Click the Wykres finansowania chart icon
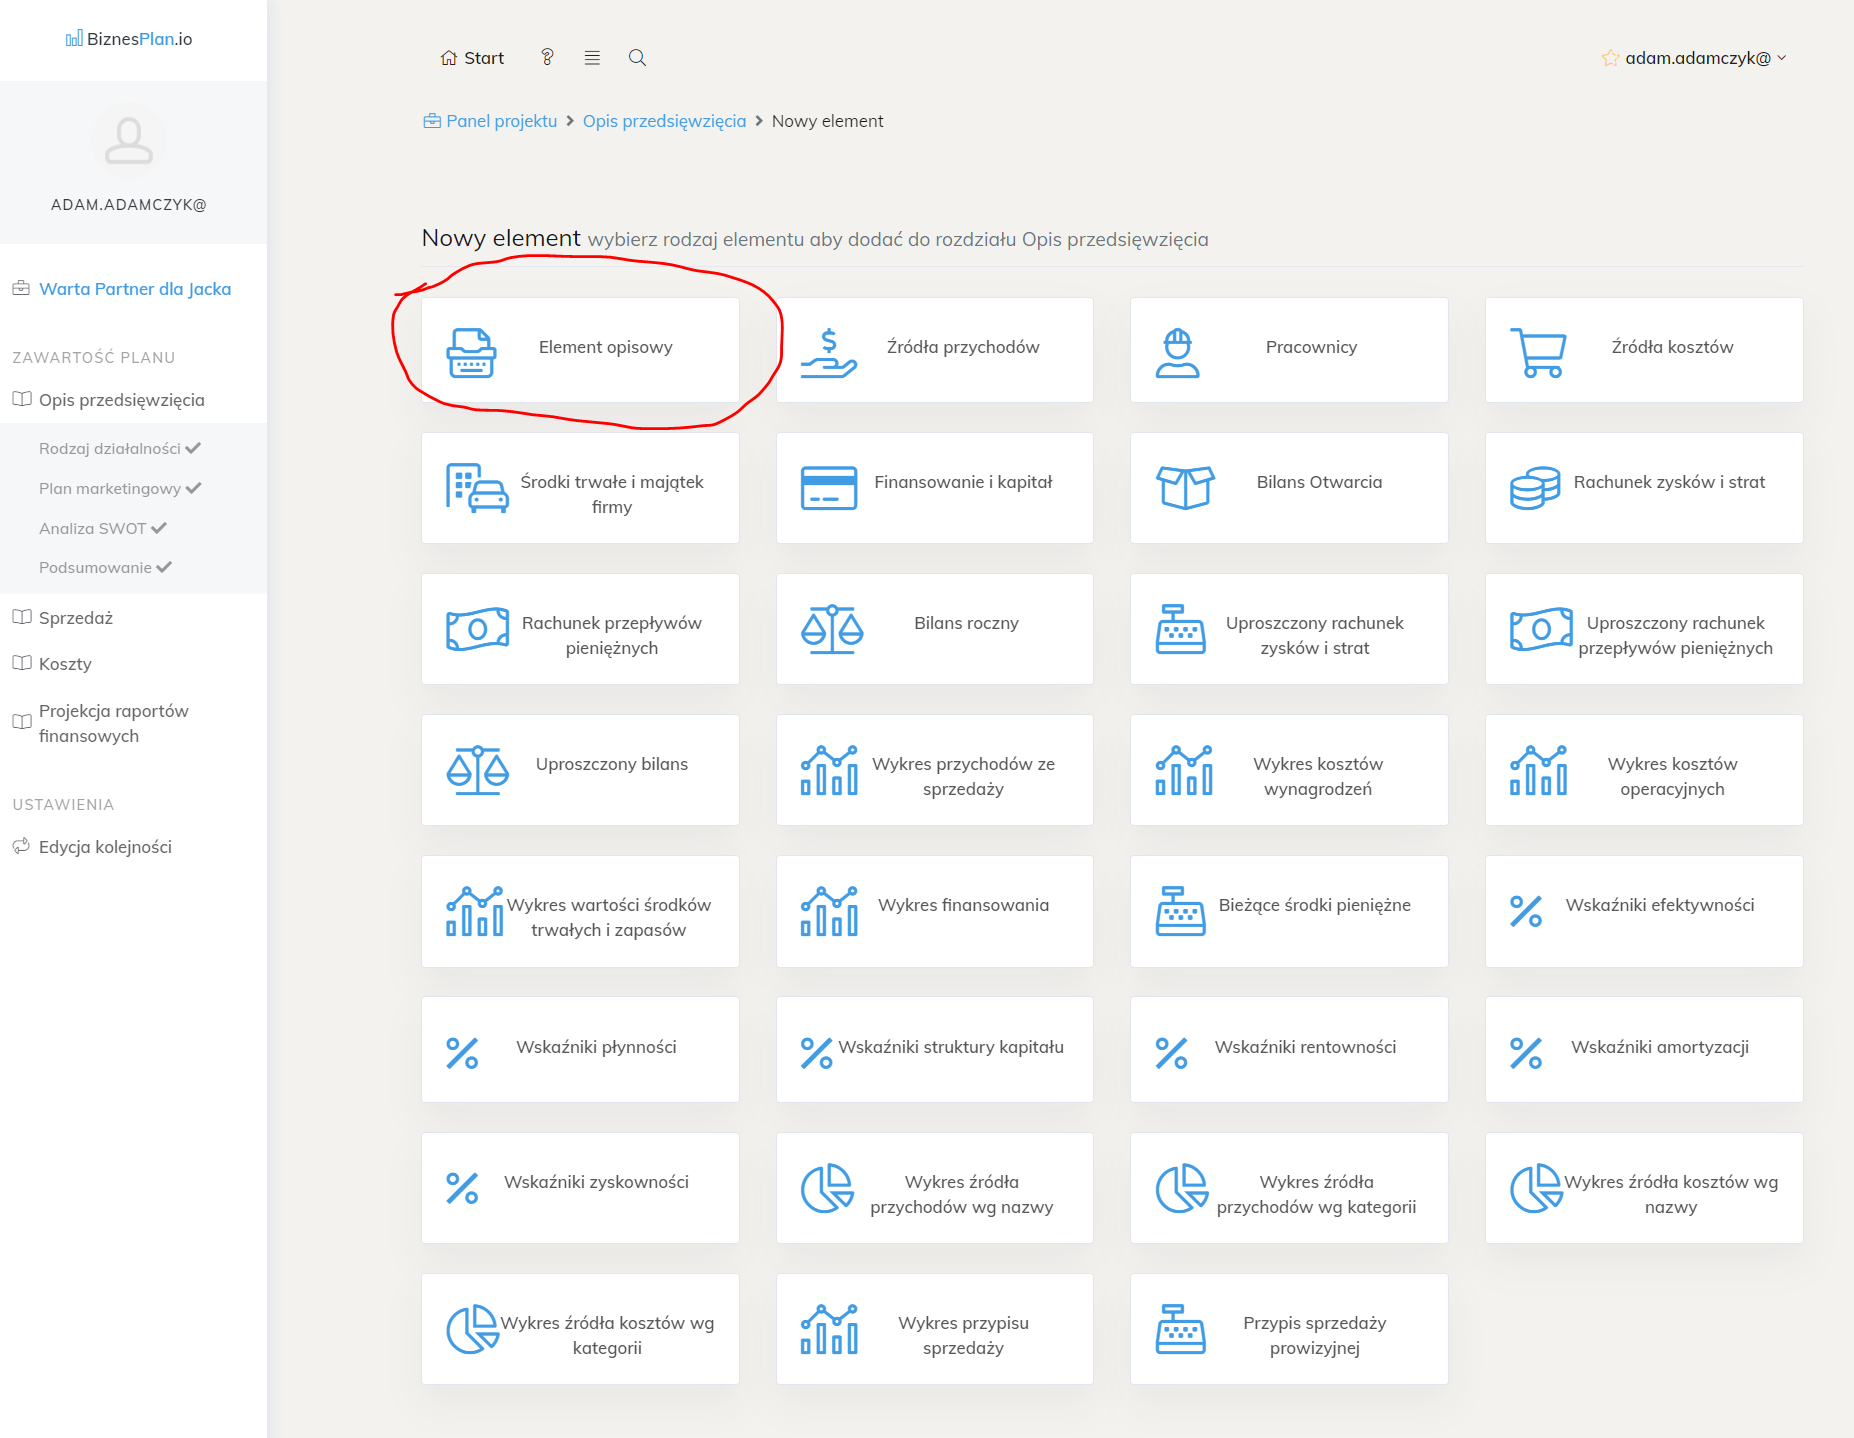 pyautogui.click(x=829, y=911)
